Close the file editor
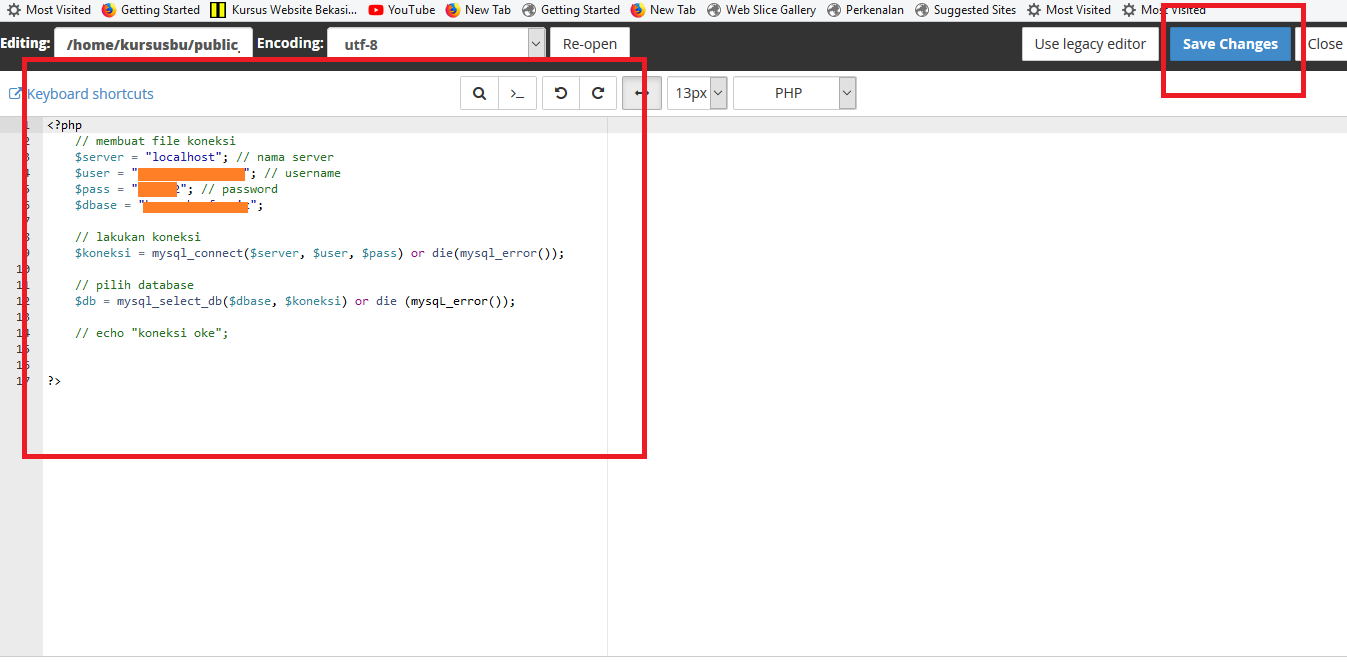The height and width of the screenshot is (665, 1347). click(1324, 44)
